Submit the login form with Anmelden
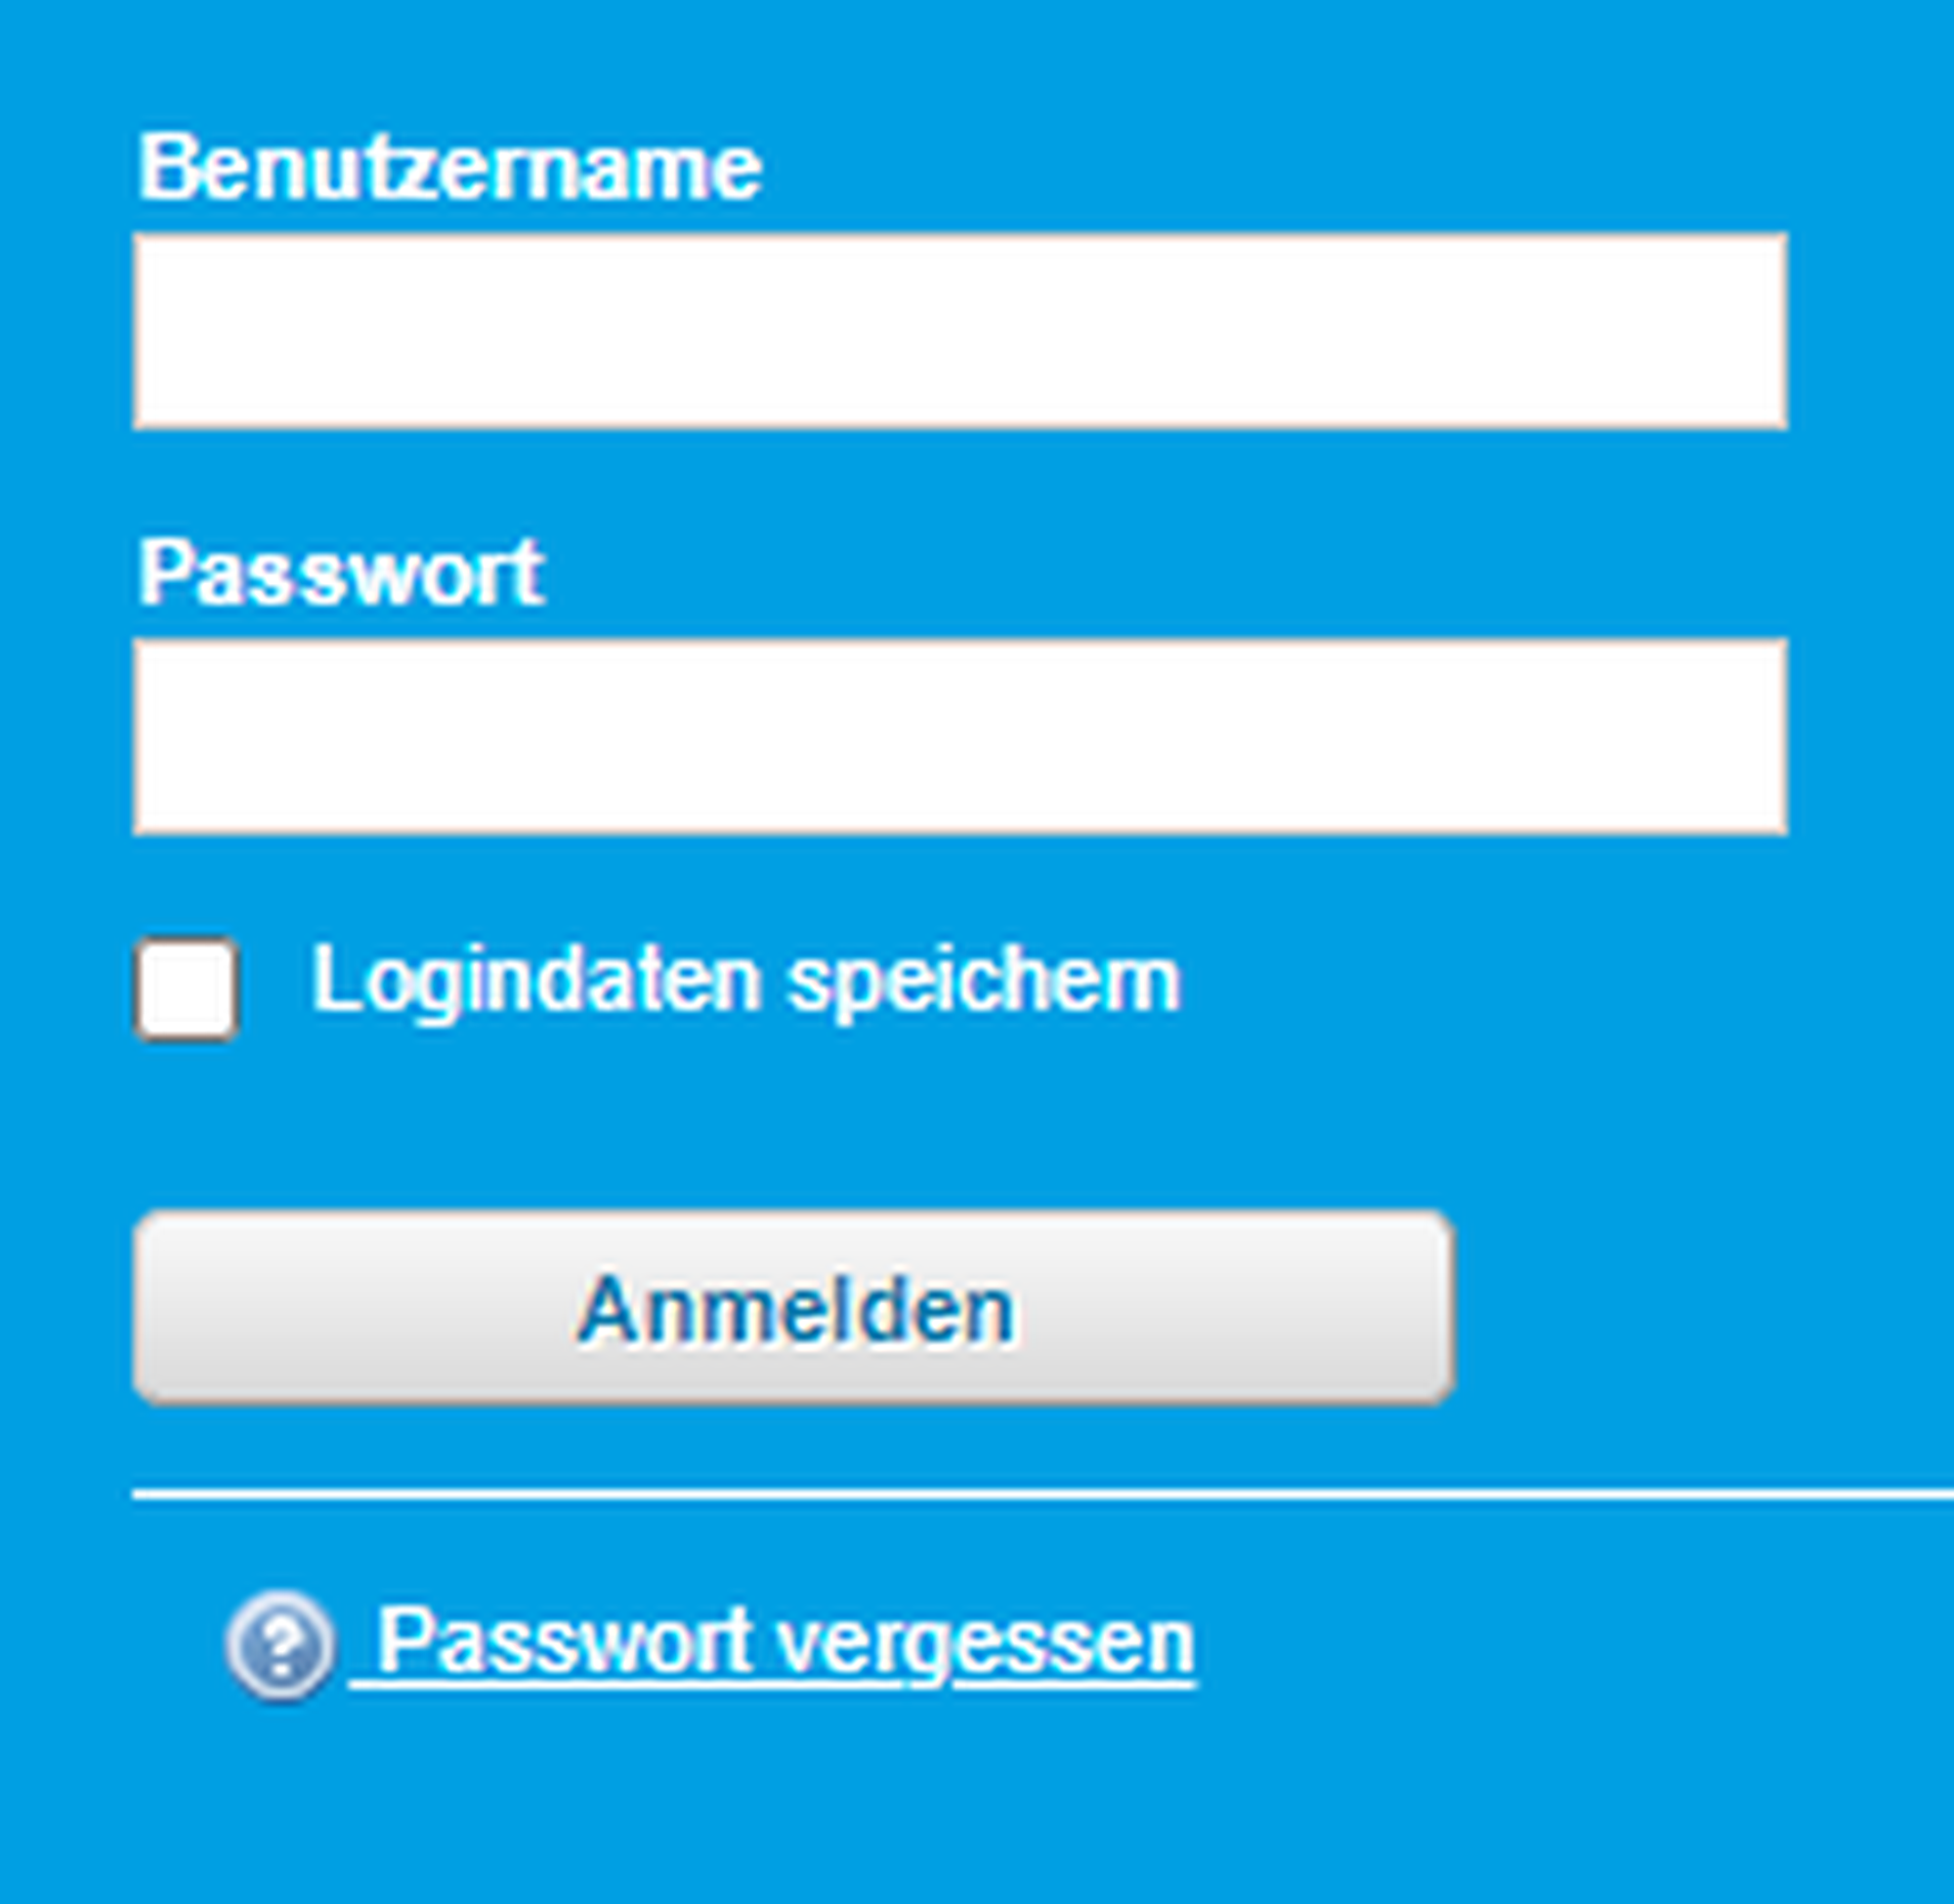The height and width of the screenshot is (1904, 1954). click(794, 1309)
